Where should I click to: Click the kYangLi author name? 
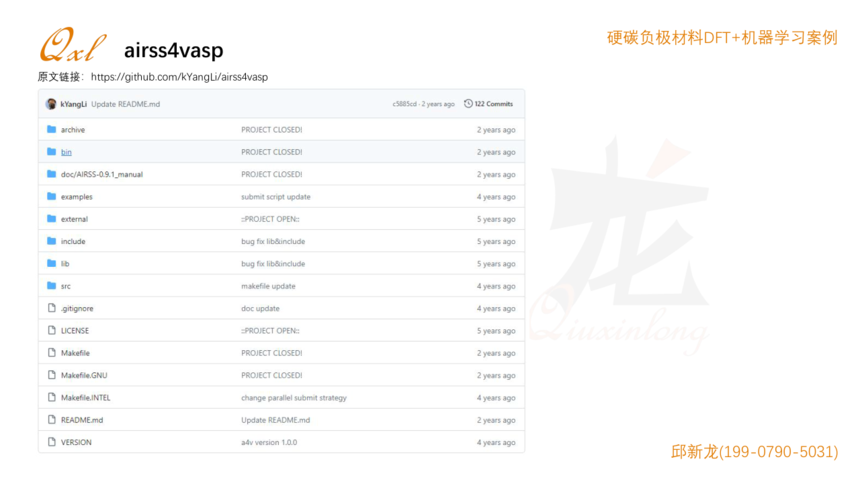(x=73, y=104)
